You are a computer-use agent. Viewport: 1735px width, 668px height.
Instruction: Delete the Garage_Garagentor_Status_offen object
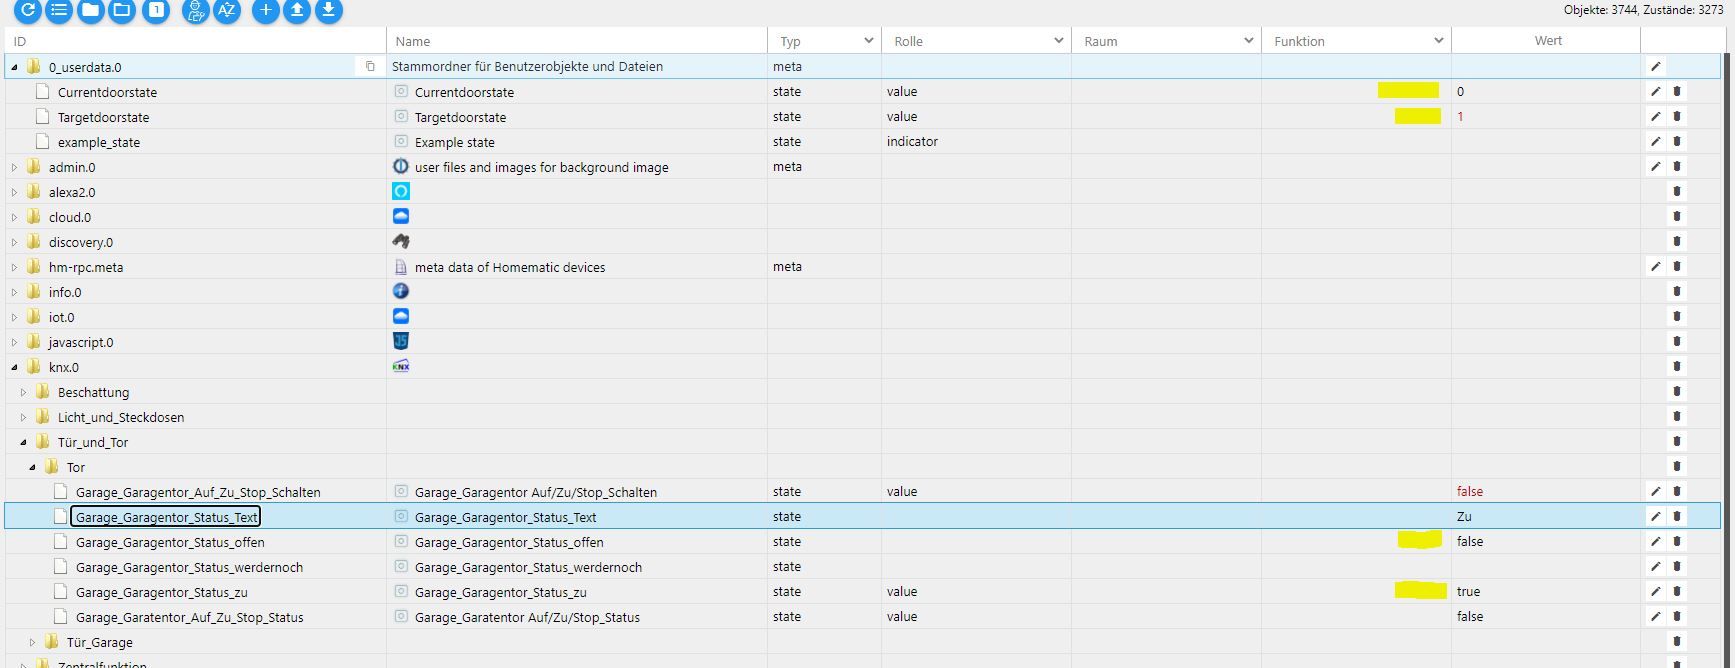1677,542
